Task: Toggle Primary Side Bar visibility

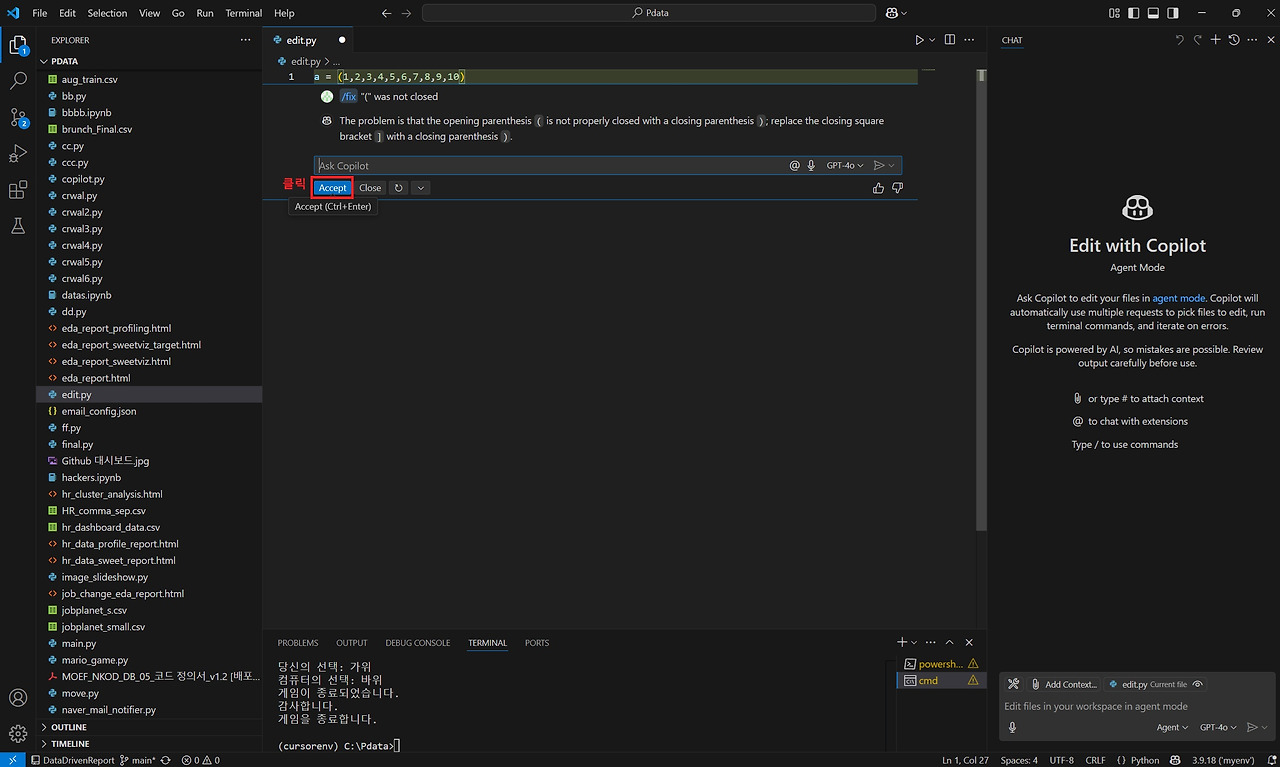Action: 1134,13
